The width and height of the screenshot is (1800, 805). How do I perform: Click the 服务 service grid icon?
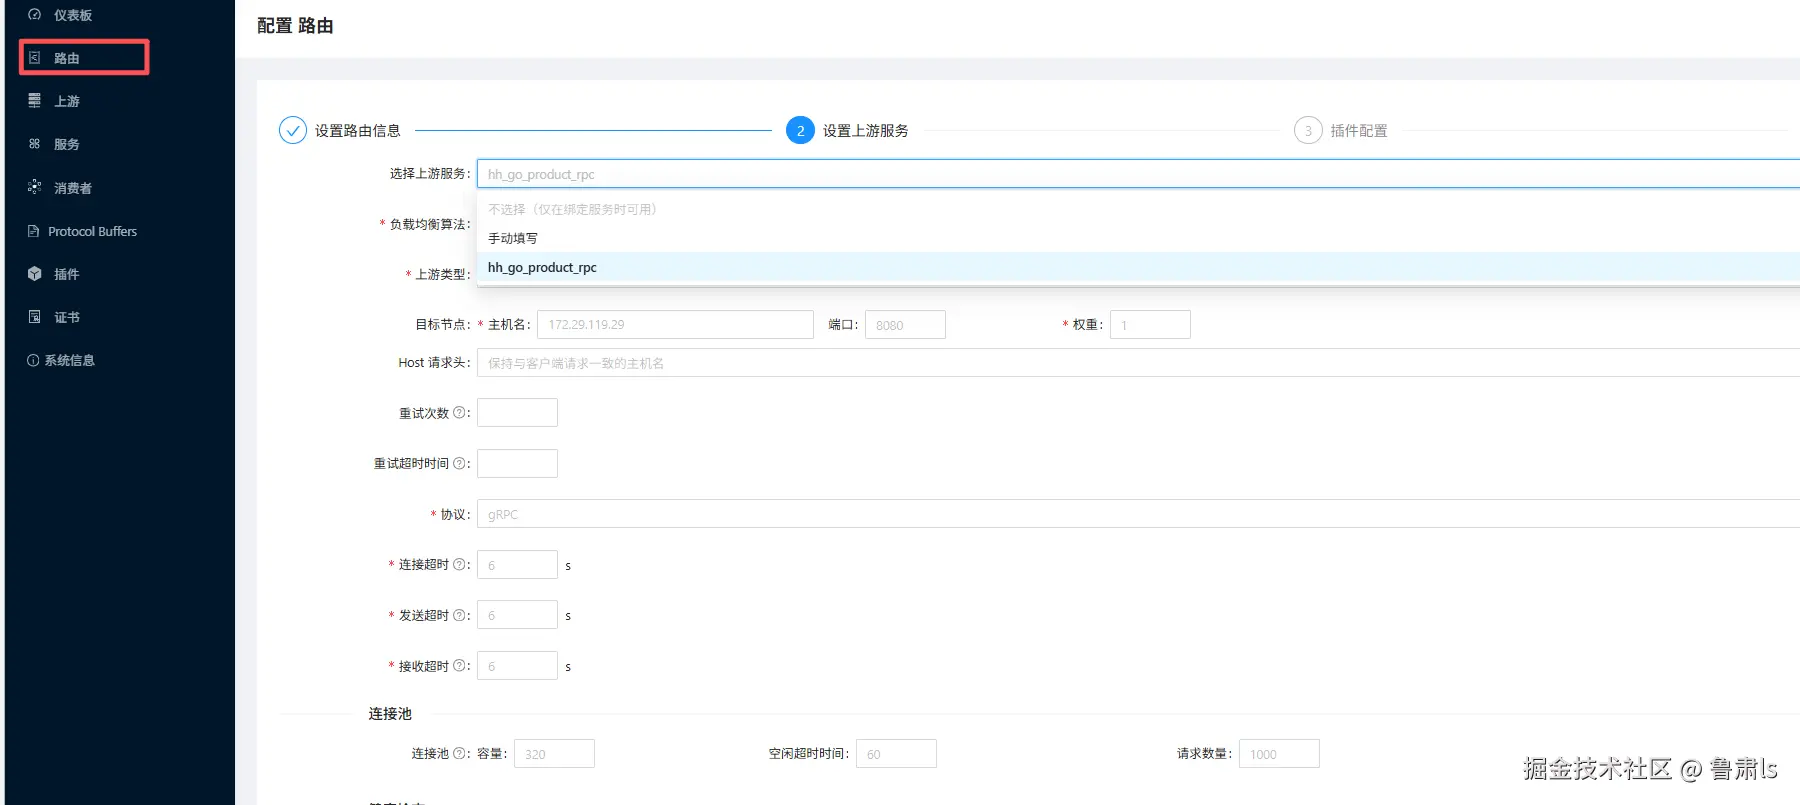coord(34,144)
